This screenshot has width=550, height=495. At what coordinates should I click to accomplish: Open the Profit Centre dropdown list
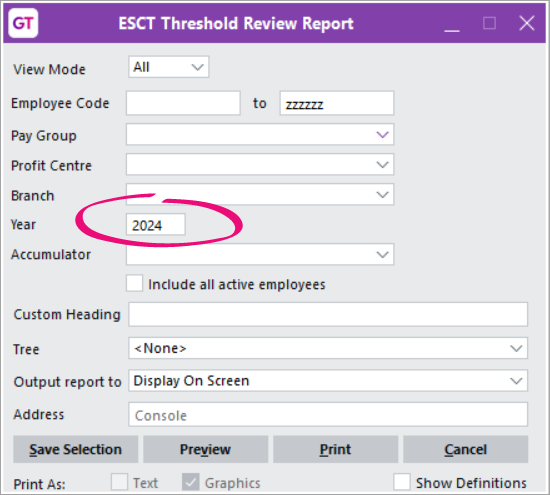pyautogui.click(x=260, y=165)
